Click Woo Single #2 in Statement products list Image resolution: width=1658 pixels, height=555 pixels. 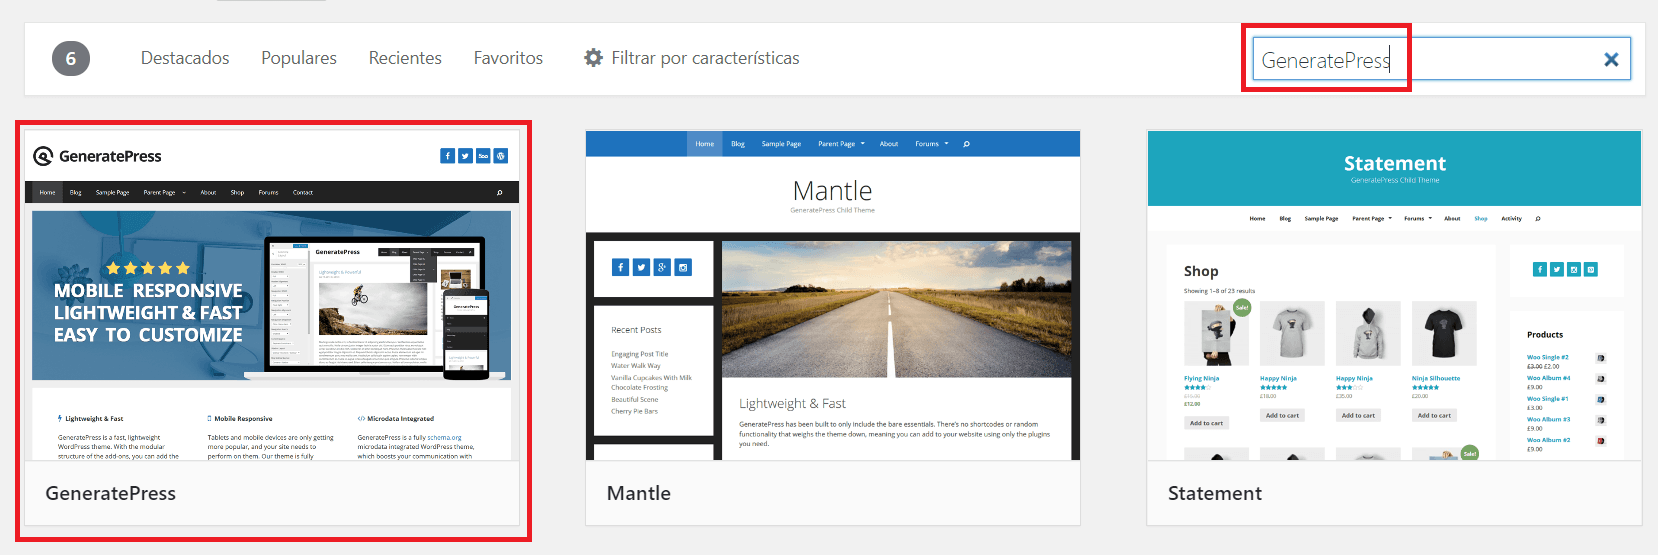tap(1547, 357)
